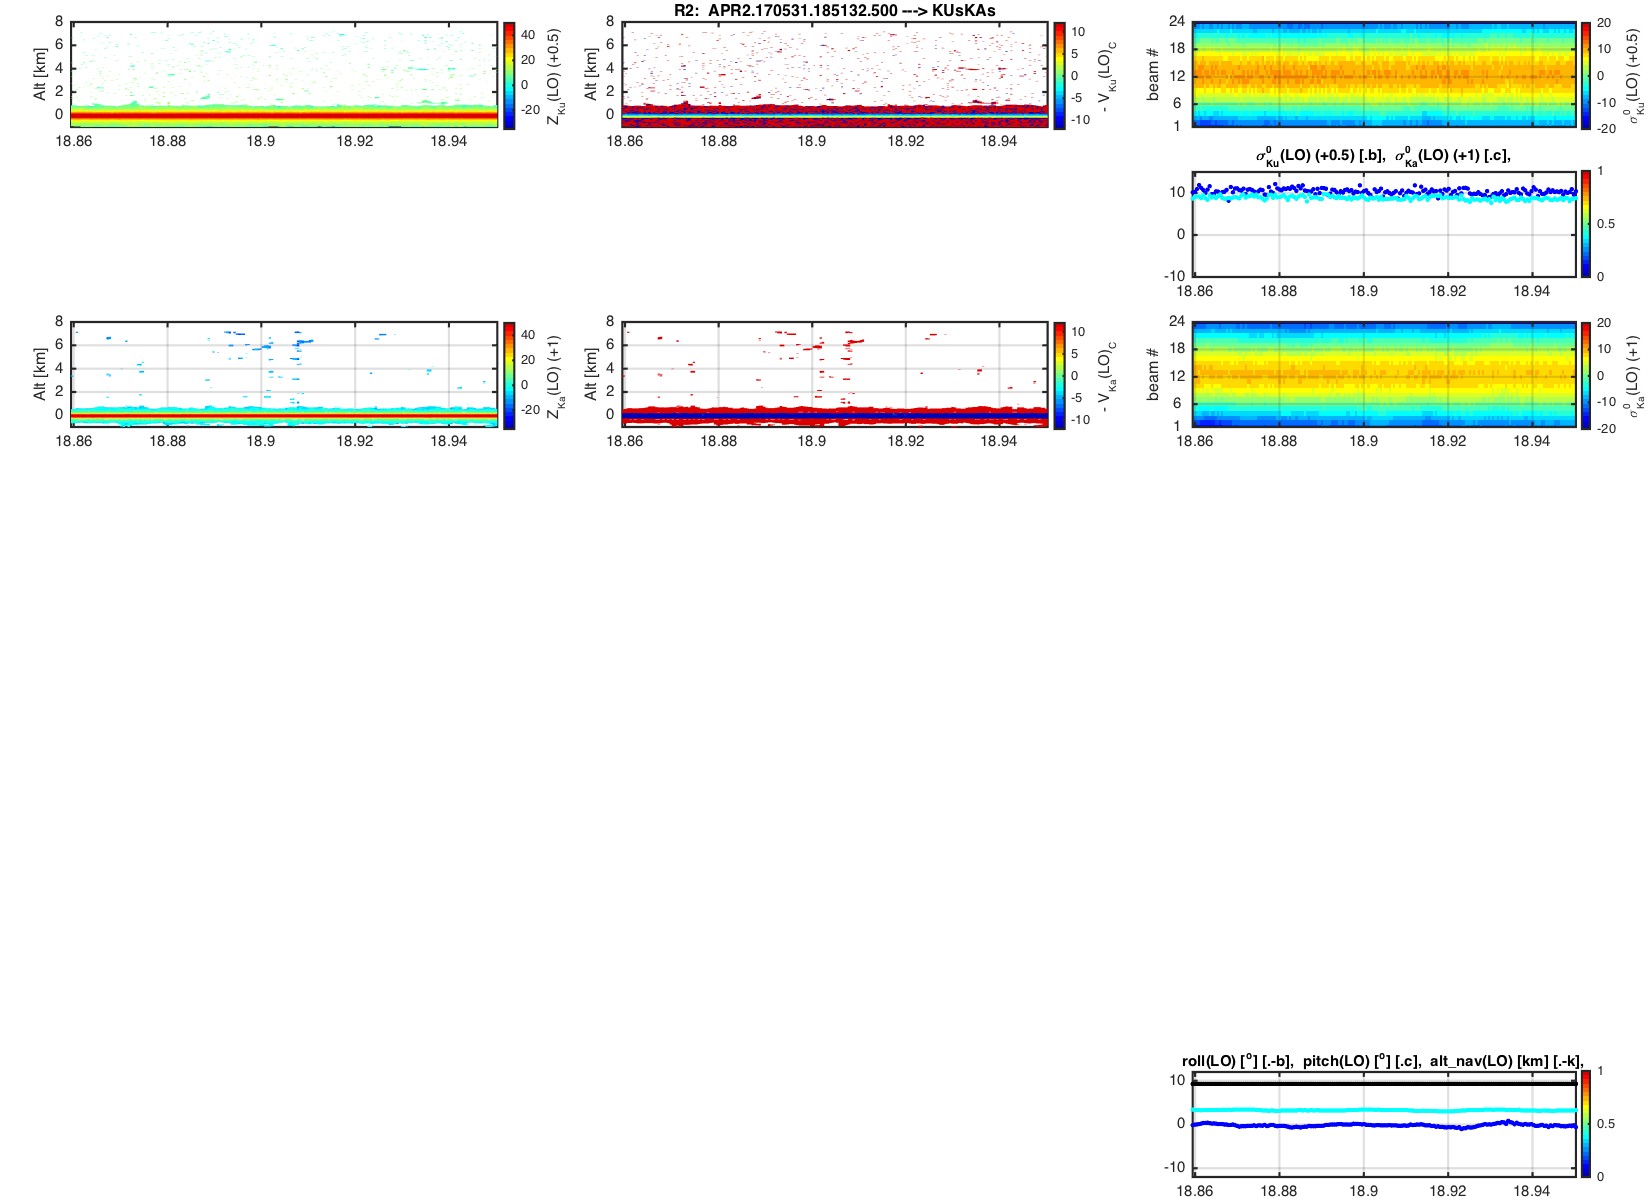Click the cyan pitch line in bottom plot

pos(1300,1110)
